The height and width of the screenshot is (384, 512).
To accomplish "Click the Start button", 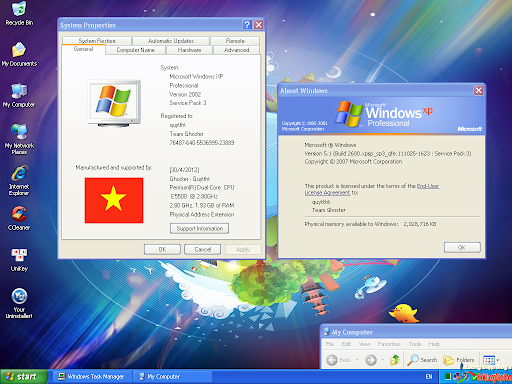I will (x=23, y=377).
